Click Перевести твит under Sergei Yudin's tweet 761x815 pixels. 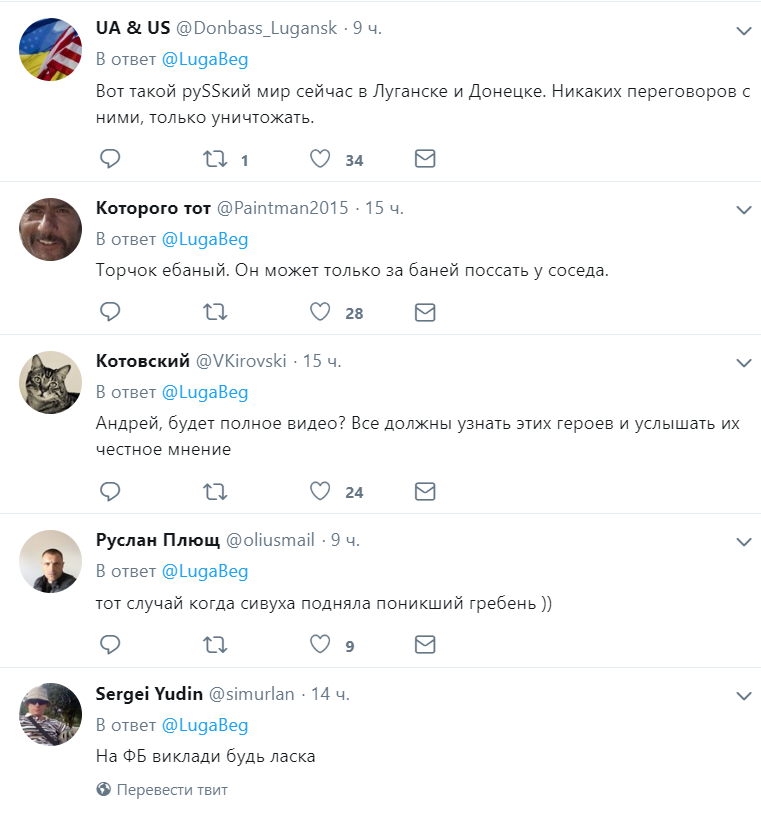pos(172,790)
